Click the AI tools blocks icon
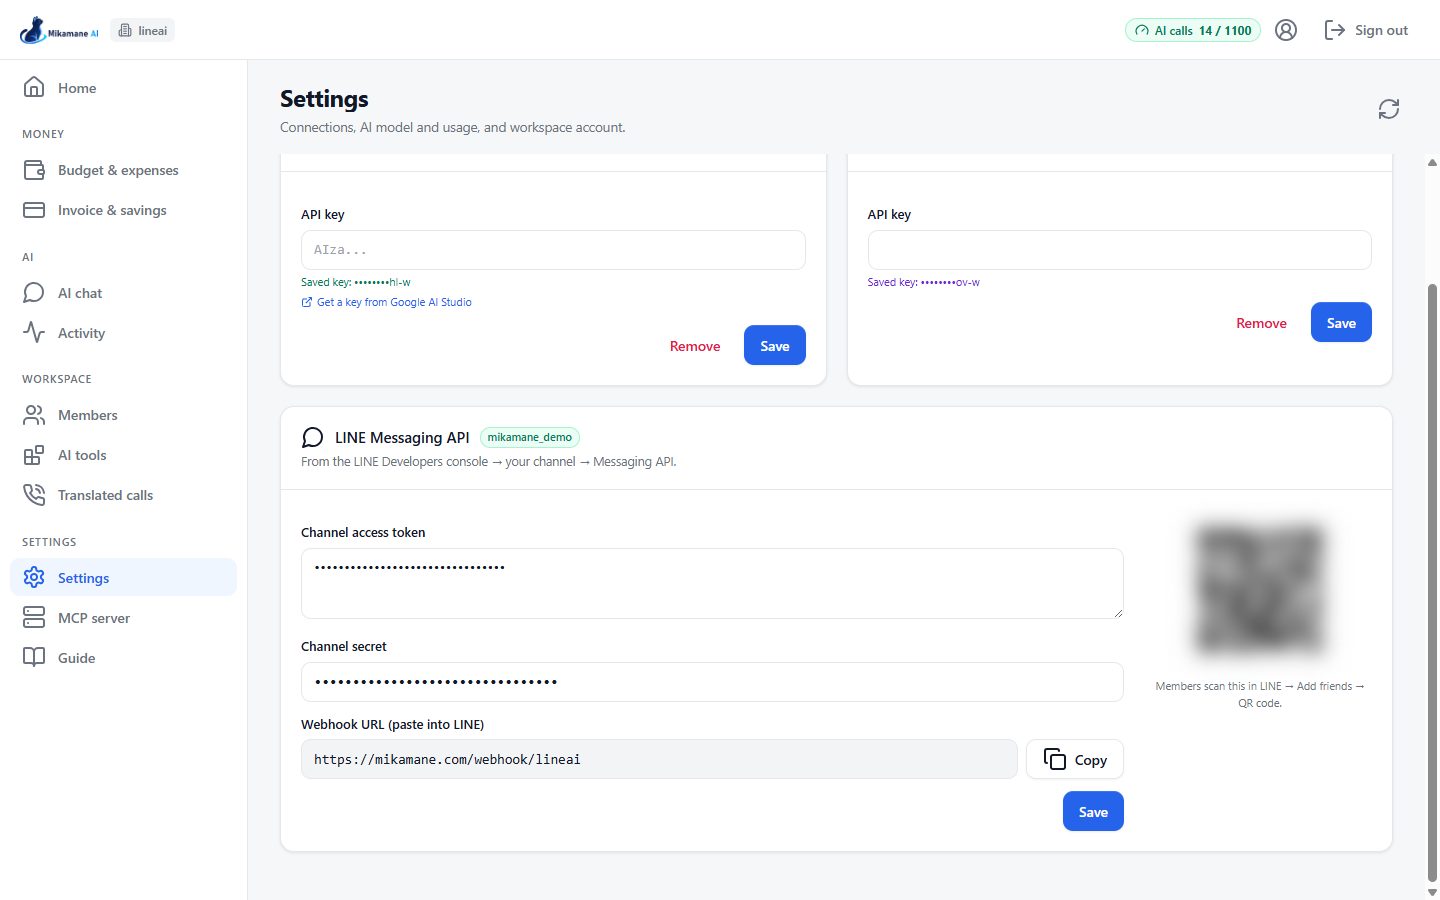The image size is (1440, 900). (34, 455)
